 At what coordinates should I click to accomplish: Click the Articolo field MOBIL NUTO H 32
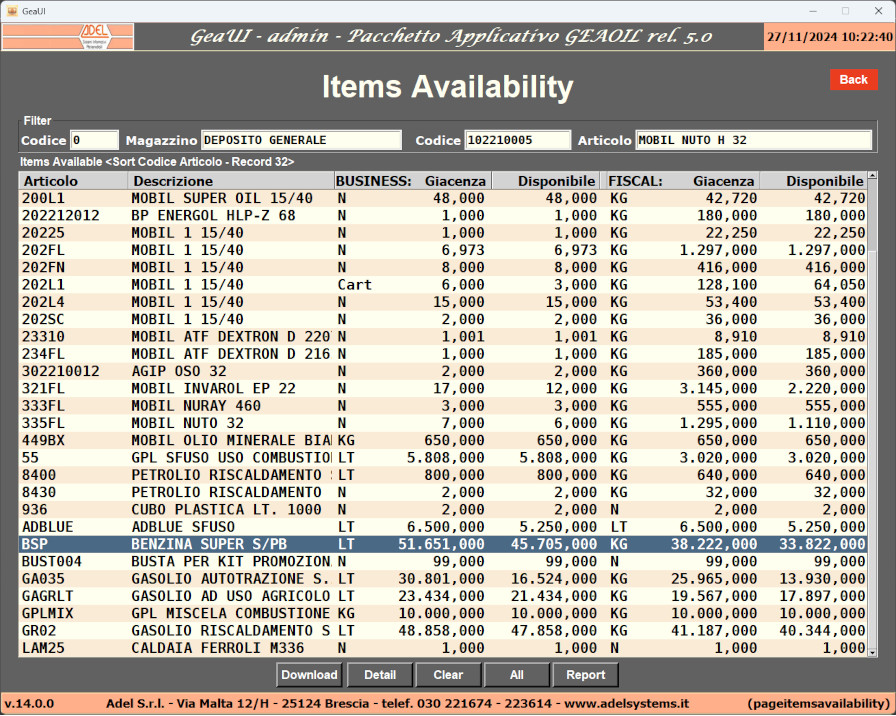pos(753,140)
